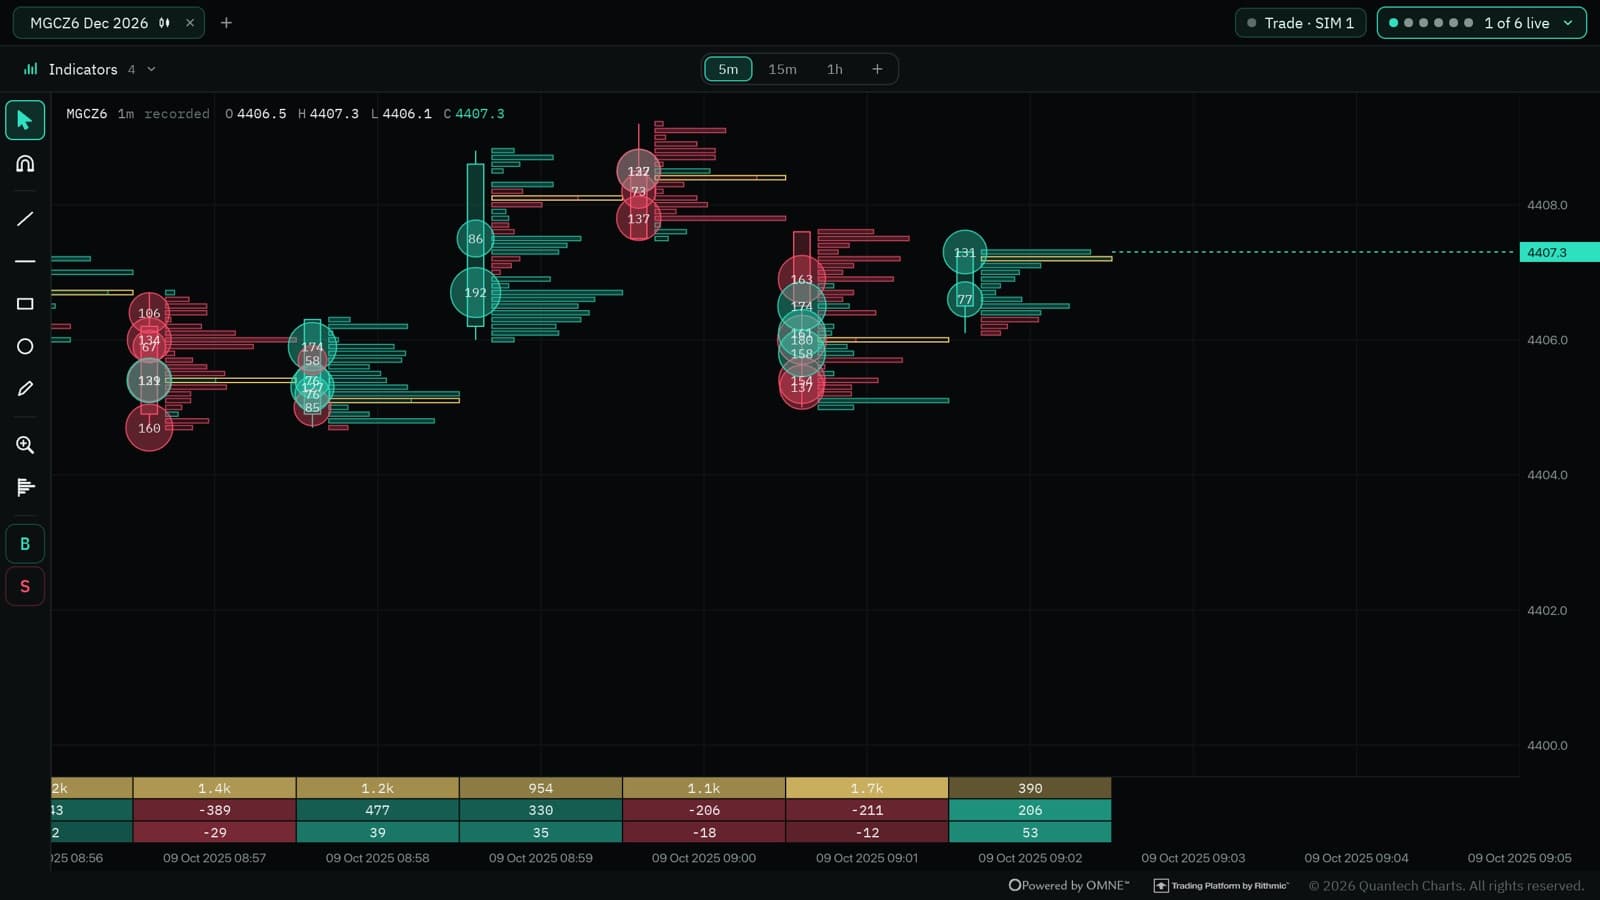Switch to the 5m timeframe
The width and height of the screenshot is (1600, 900).
pos(728,69)
